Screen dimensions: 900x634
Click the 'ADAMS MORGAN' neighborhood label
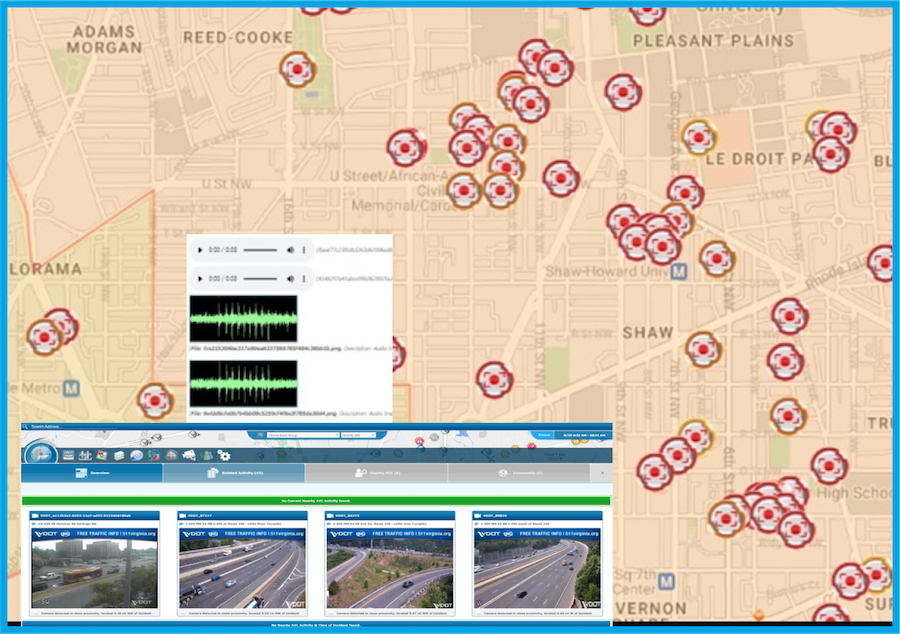104,40
